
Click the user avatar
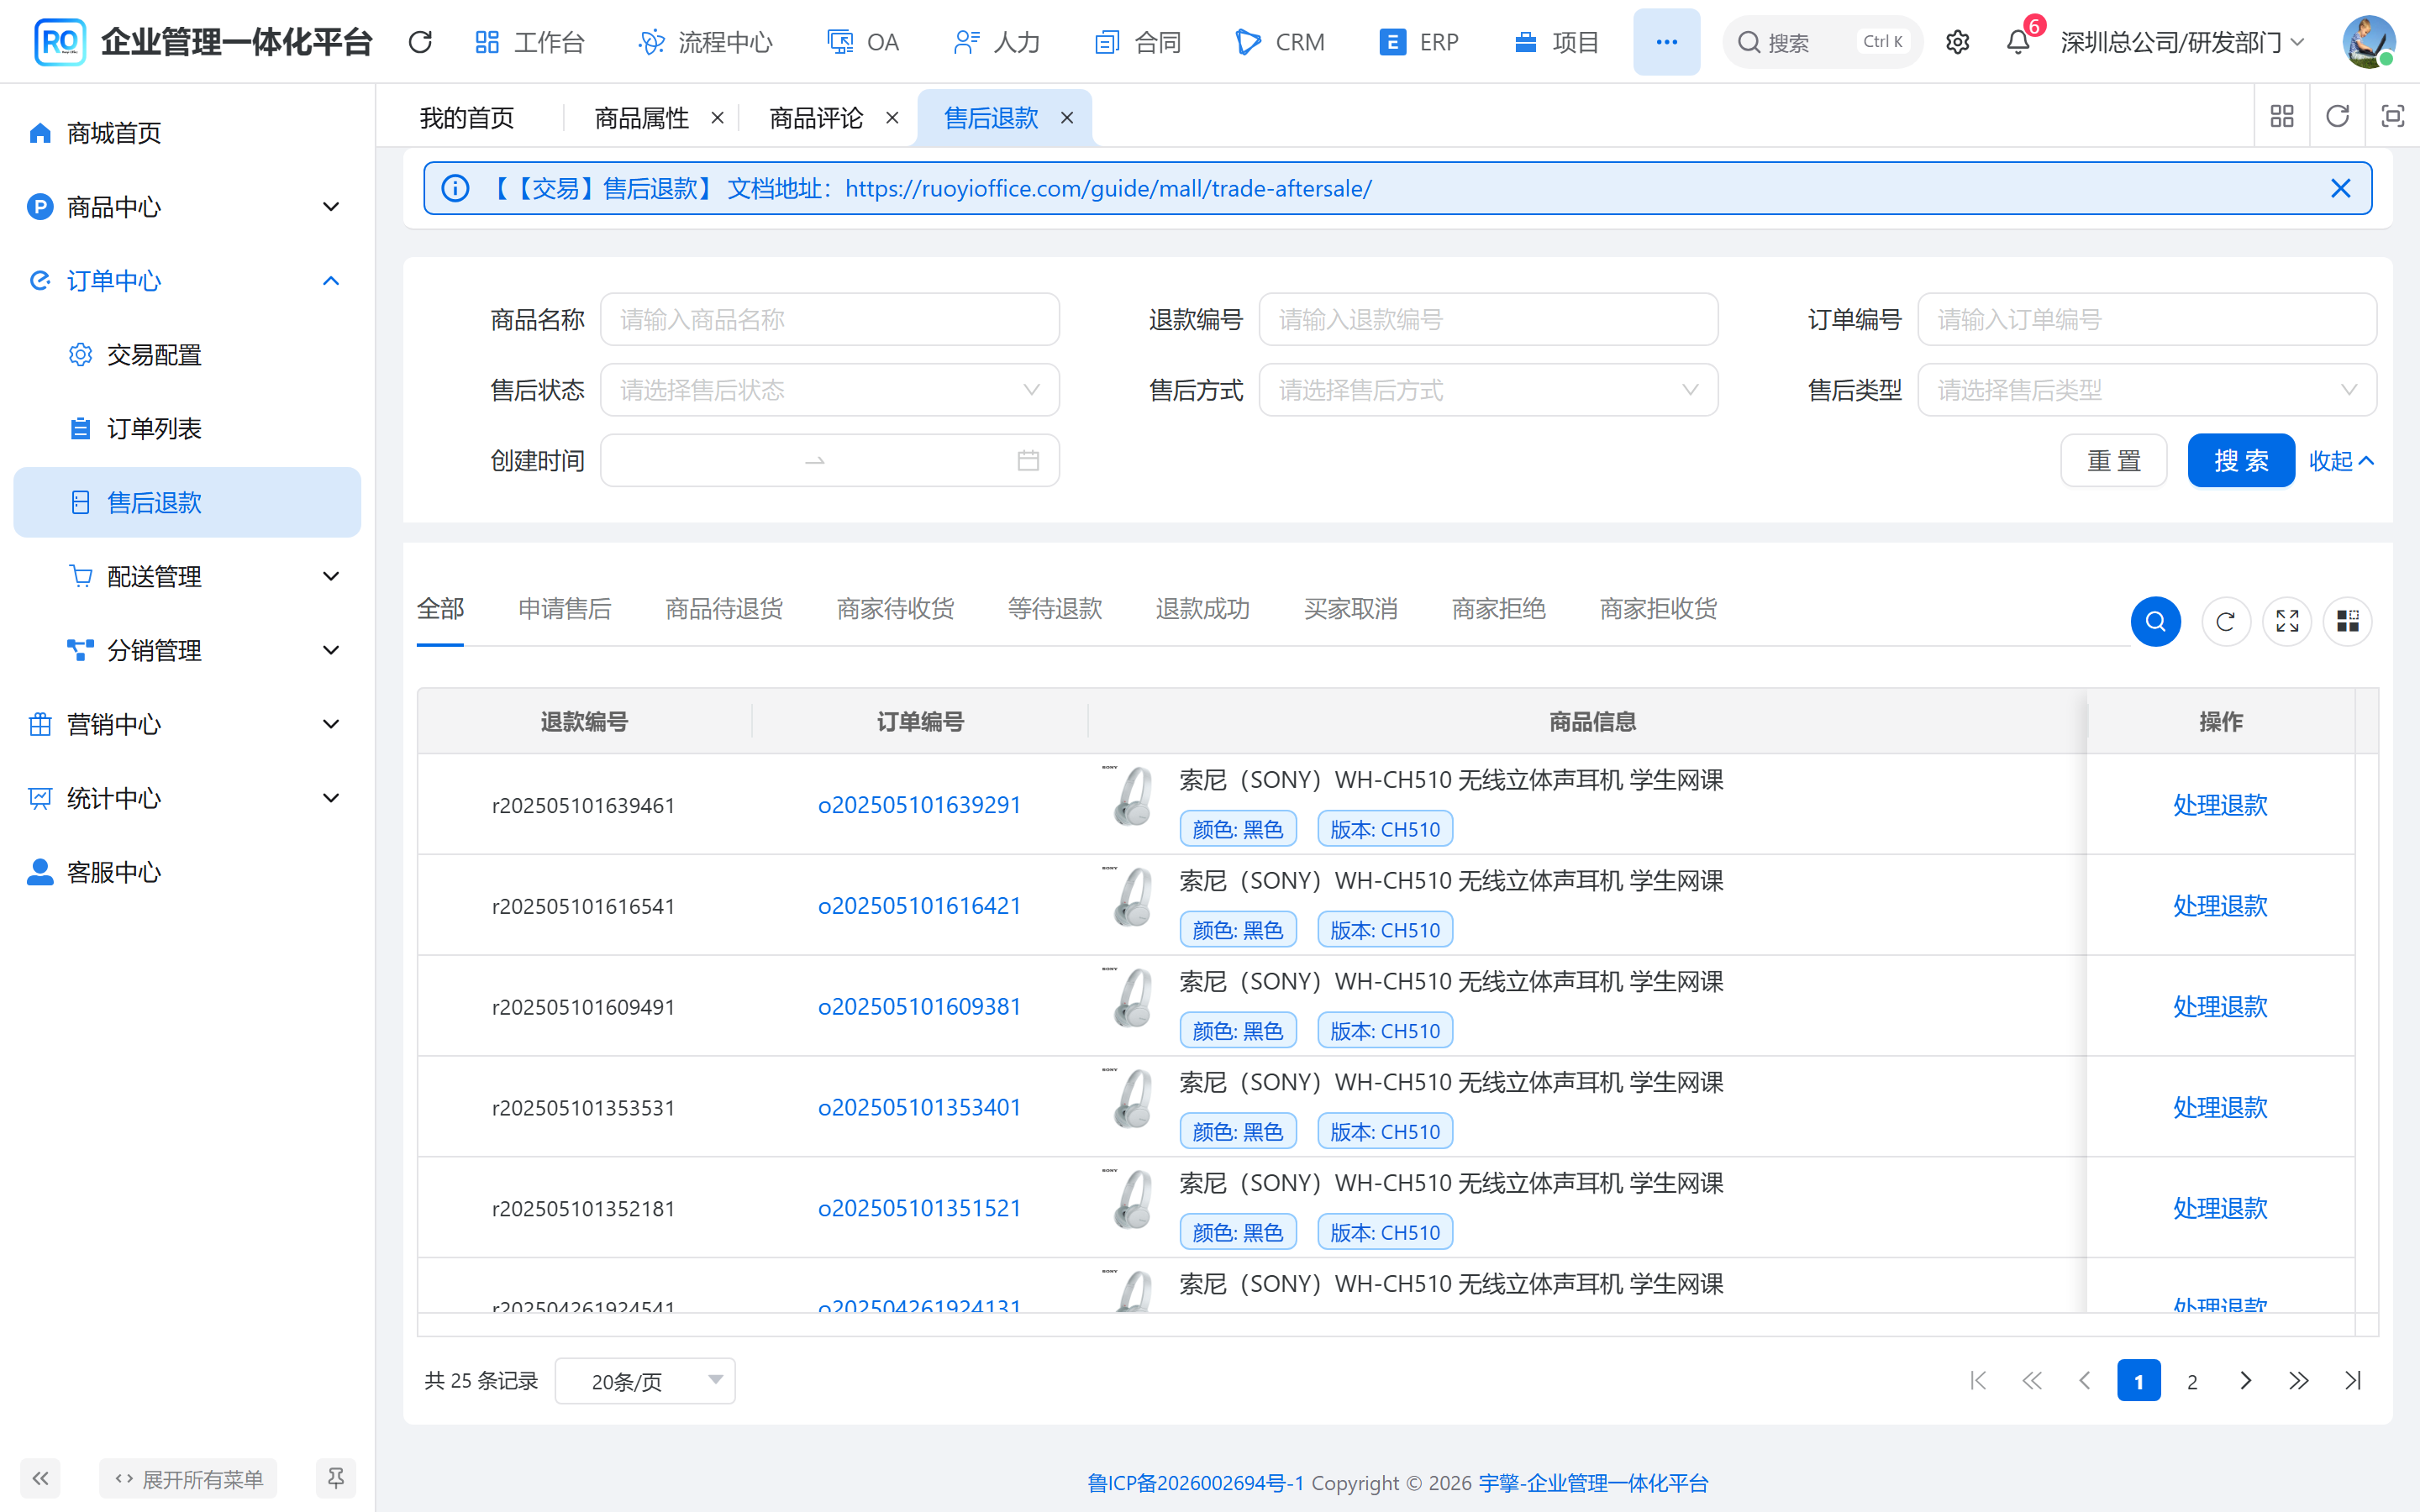tap(2368, 42)
